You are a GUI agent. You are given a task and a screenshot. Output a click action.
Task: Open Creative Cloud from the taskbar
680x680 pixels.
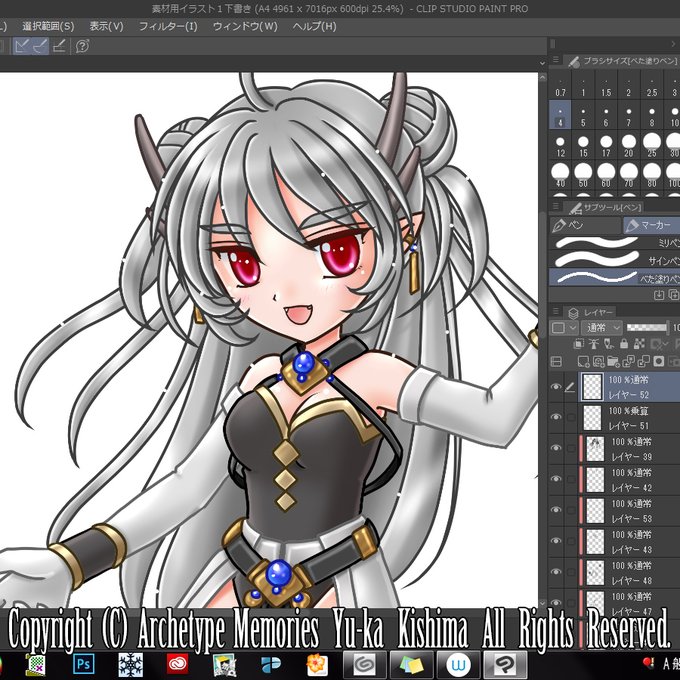click(178, 664)
